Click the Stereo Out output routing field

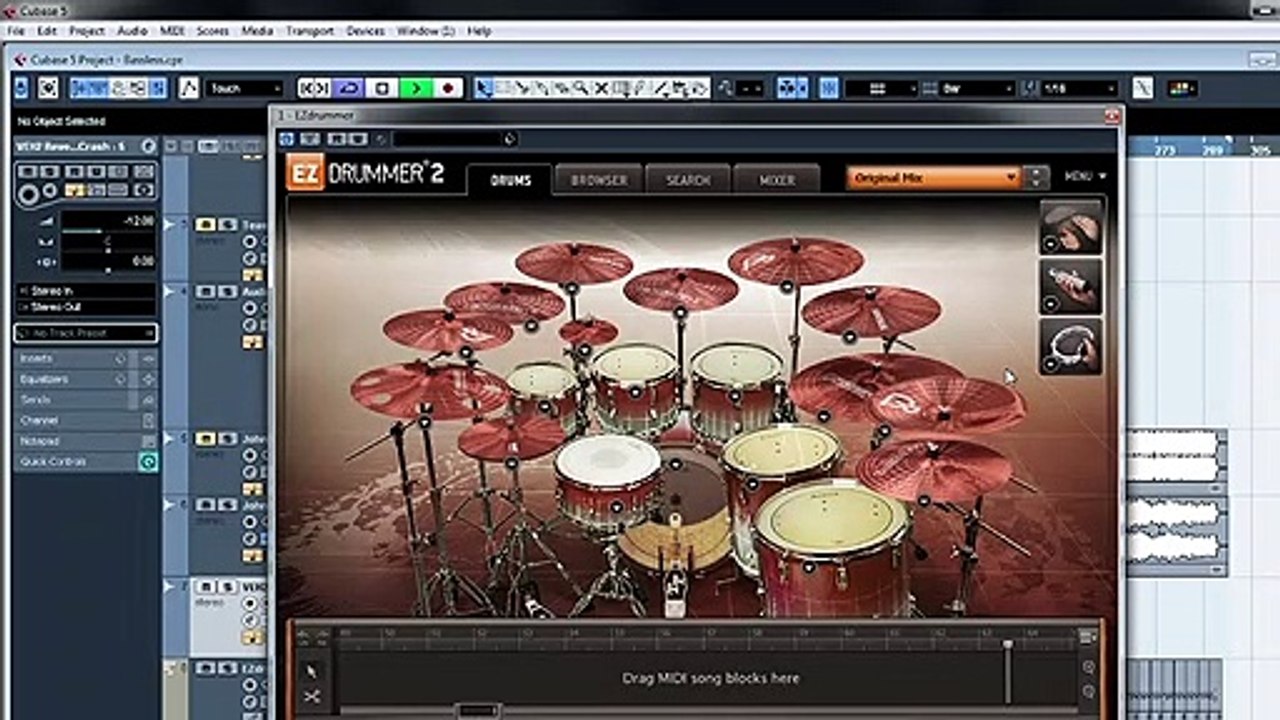click(x=86, y=307)
